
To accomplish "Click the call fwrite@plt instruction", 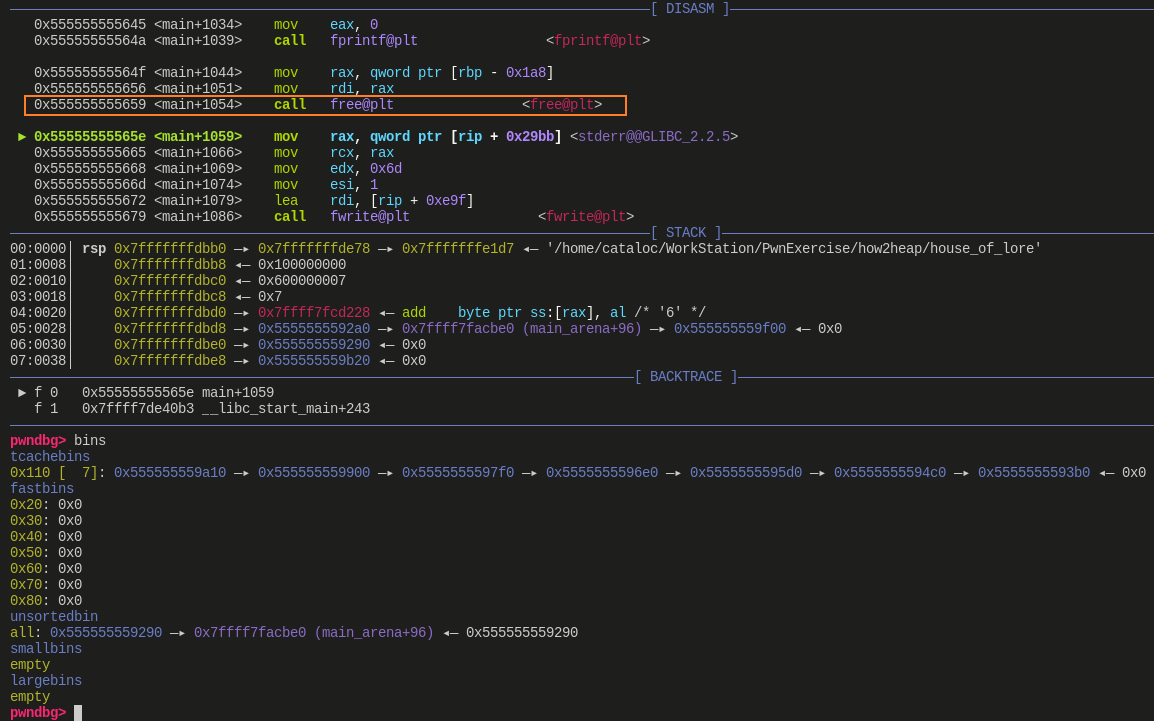I will pos(341,217).
